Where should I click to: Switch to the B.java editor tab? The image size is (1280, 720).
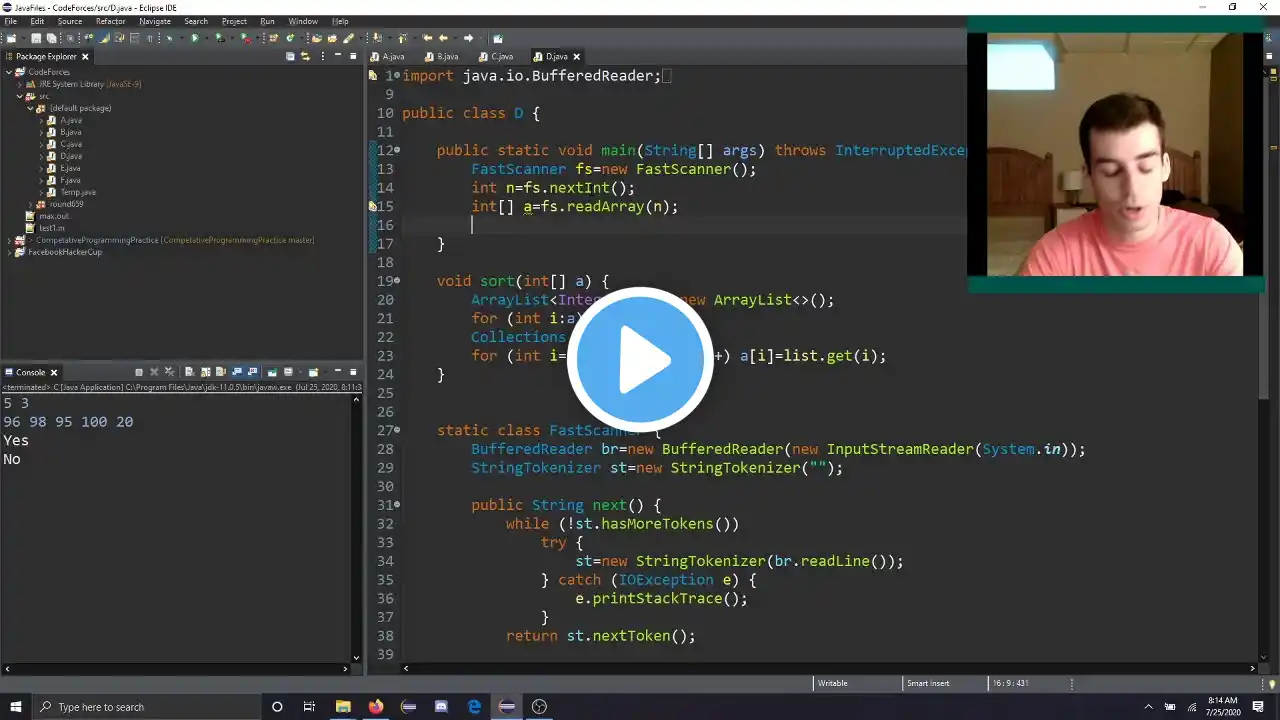(x=447, y=57)
